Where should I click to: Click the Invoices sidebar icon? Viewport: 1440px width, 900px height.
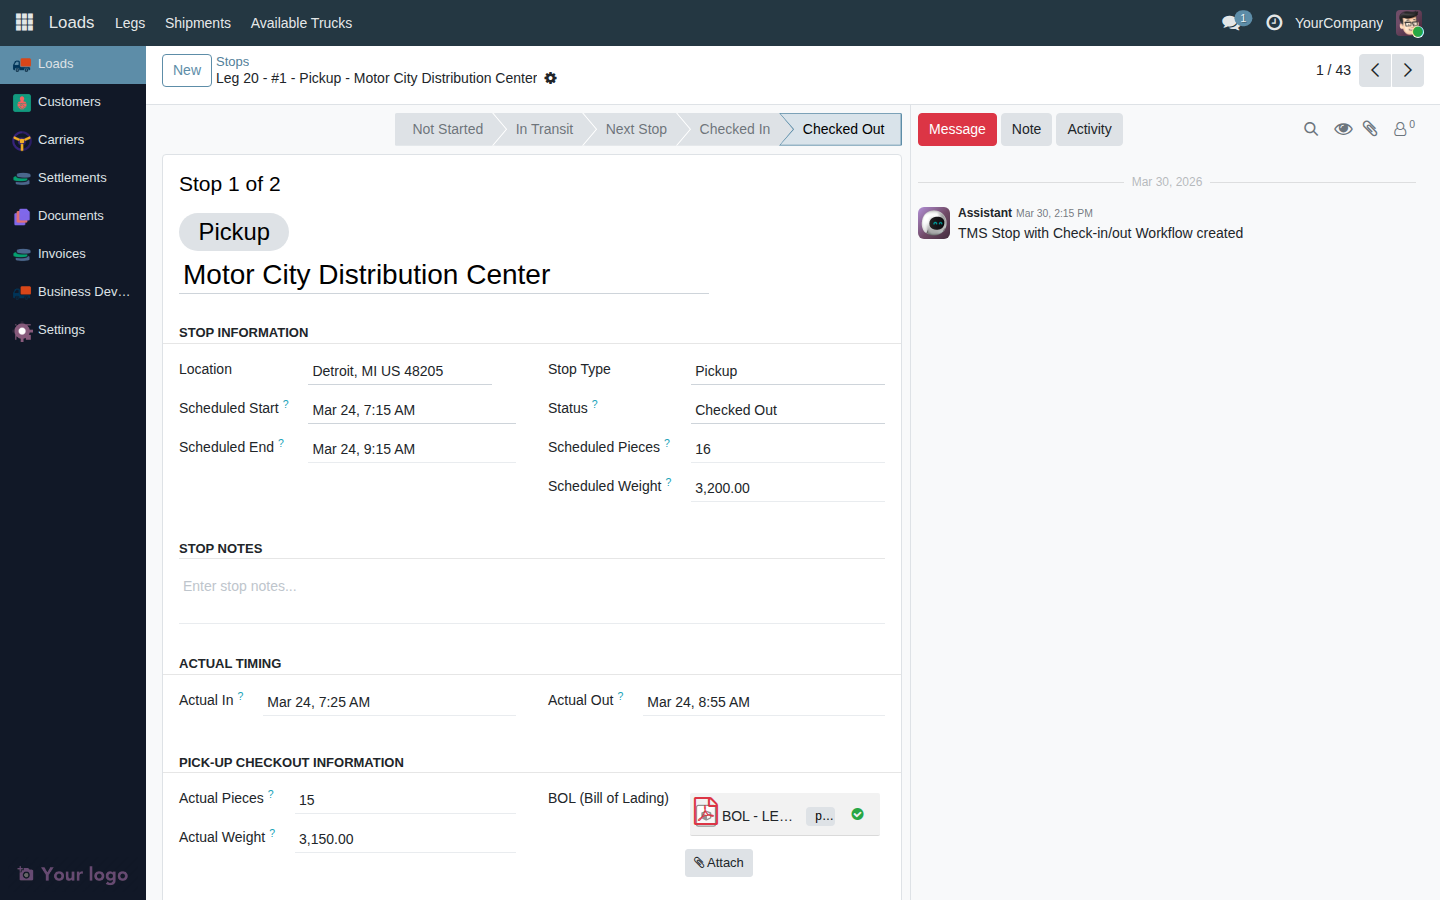pyautogui.click(x=22, y=254)
